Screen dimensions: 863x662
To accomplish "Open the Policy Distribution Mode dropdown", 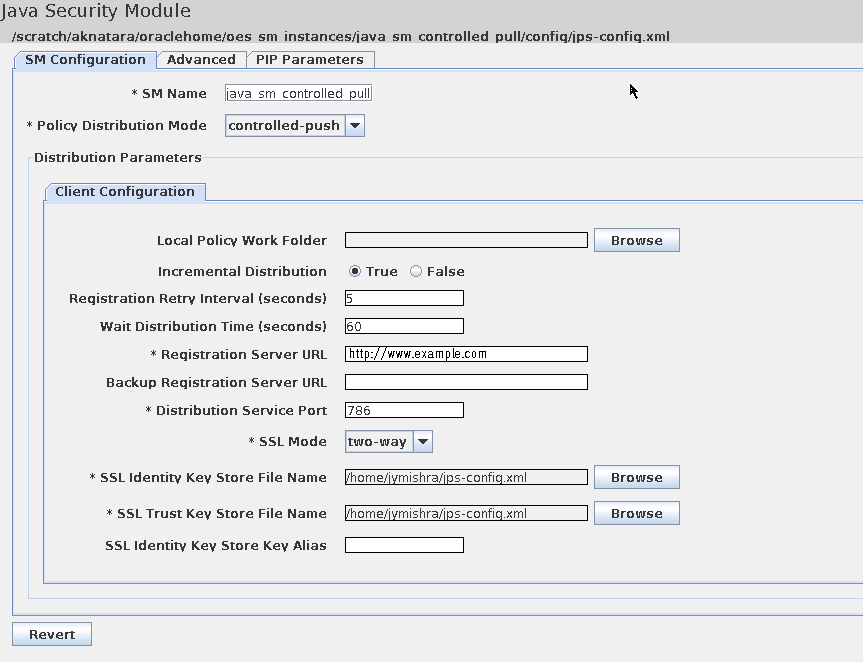I will pos(294,125).
